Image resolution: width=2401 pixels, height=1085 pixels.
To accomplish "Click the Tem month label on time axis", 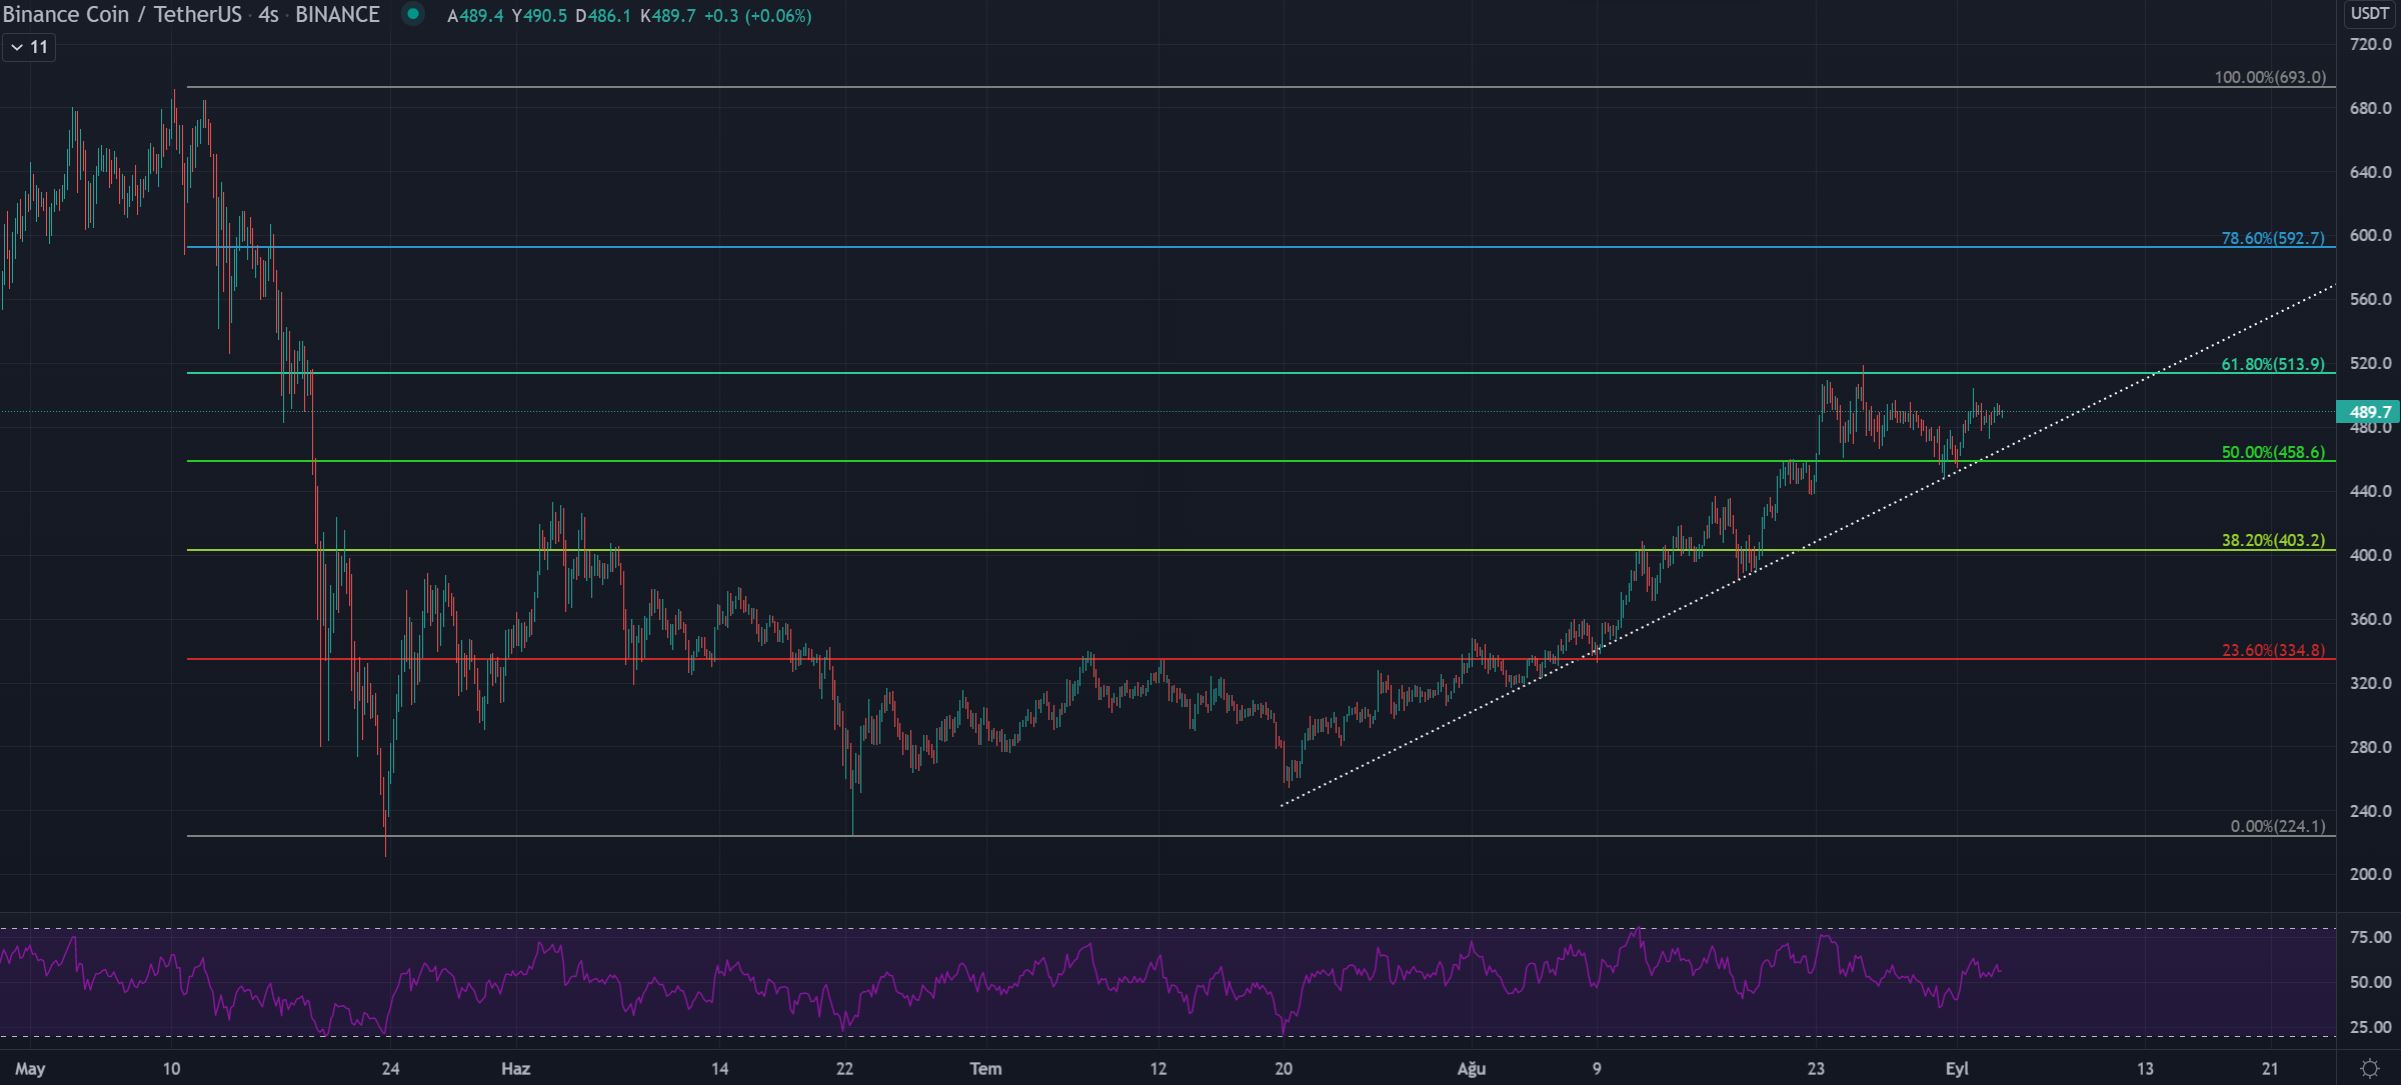I will (x=985, y=1068).
